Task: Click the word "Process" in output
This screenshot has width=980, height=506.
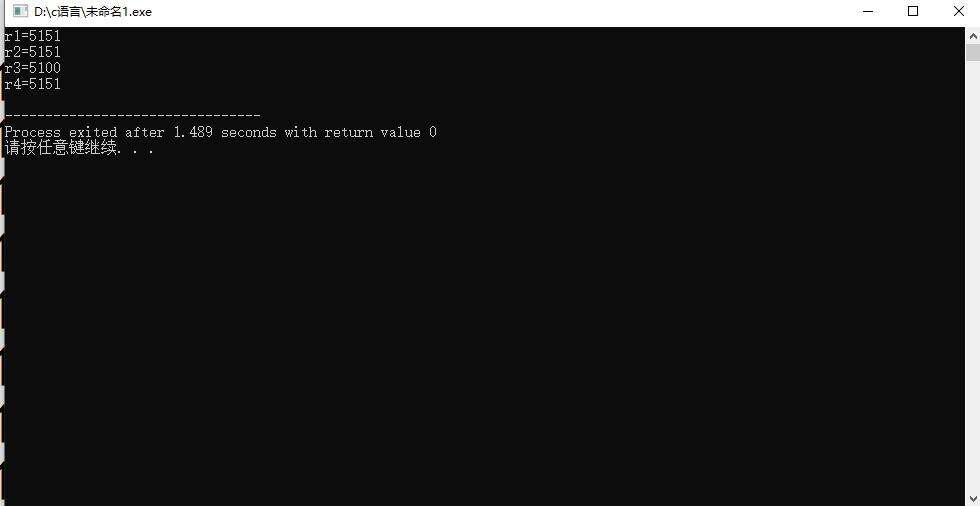Action: coord(32,132)
